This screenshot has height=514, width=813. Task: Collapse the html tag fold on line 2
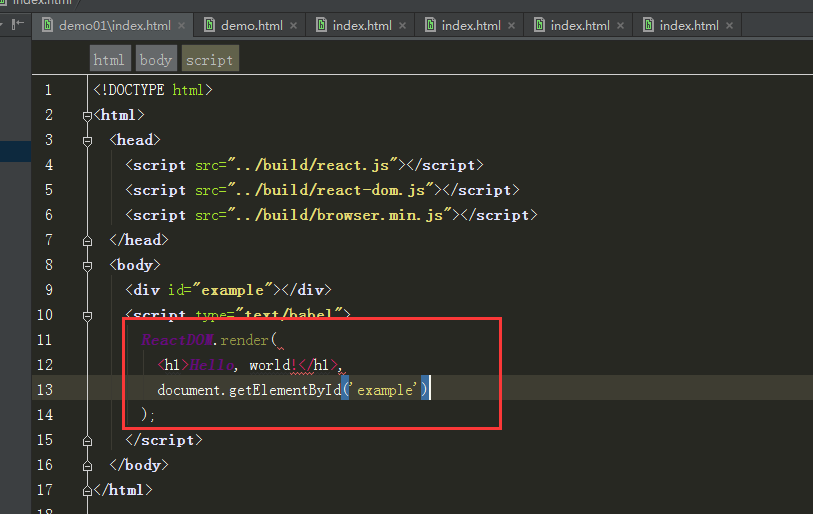tap(87, 116)
